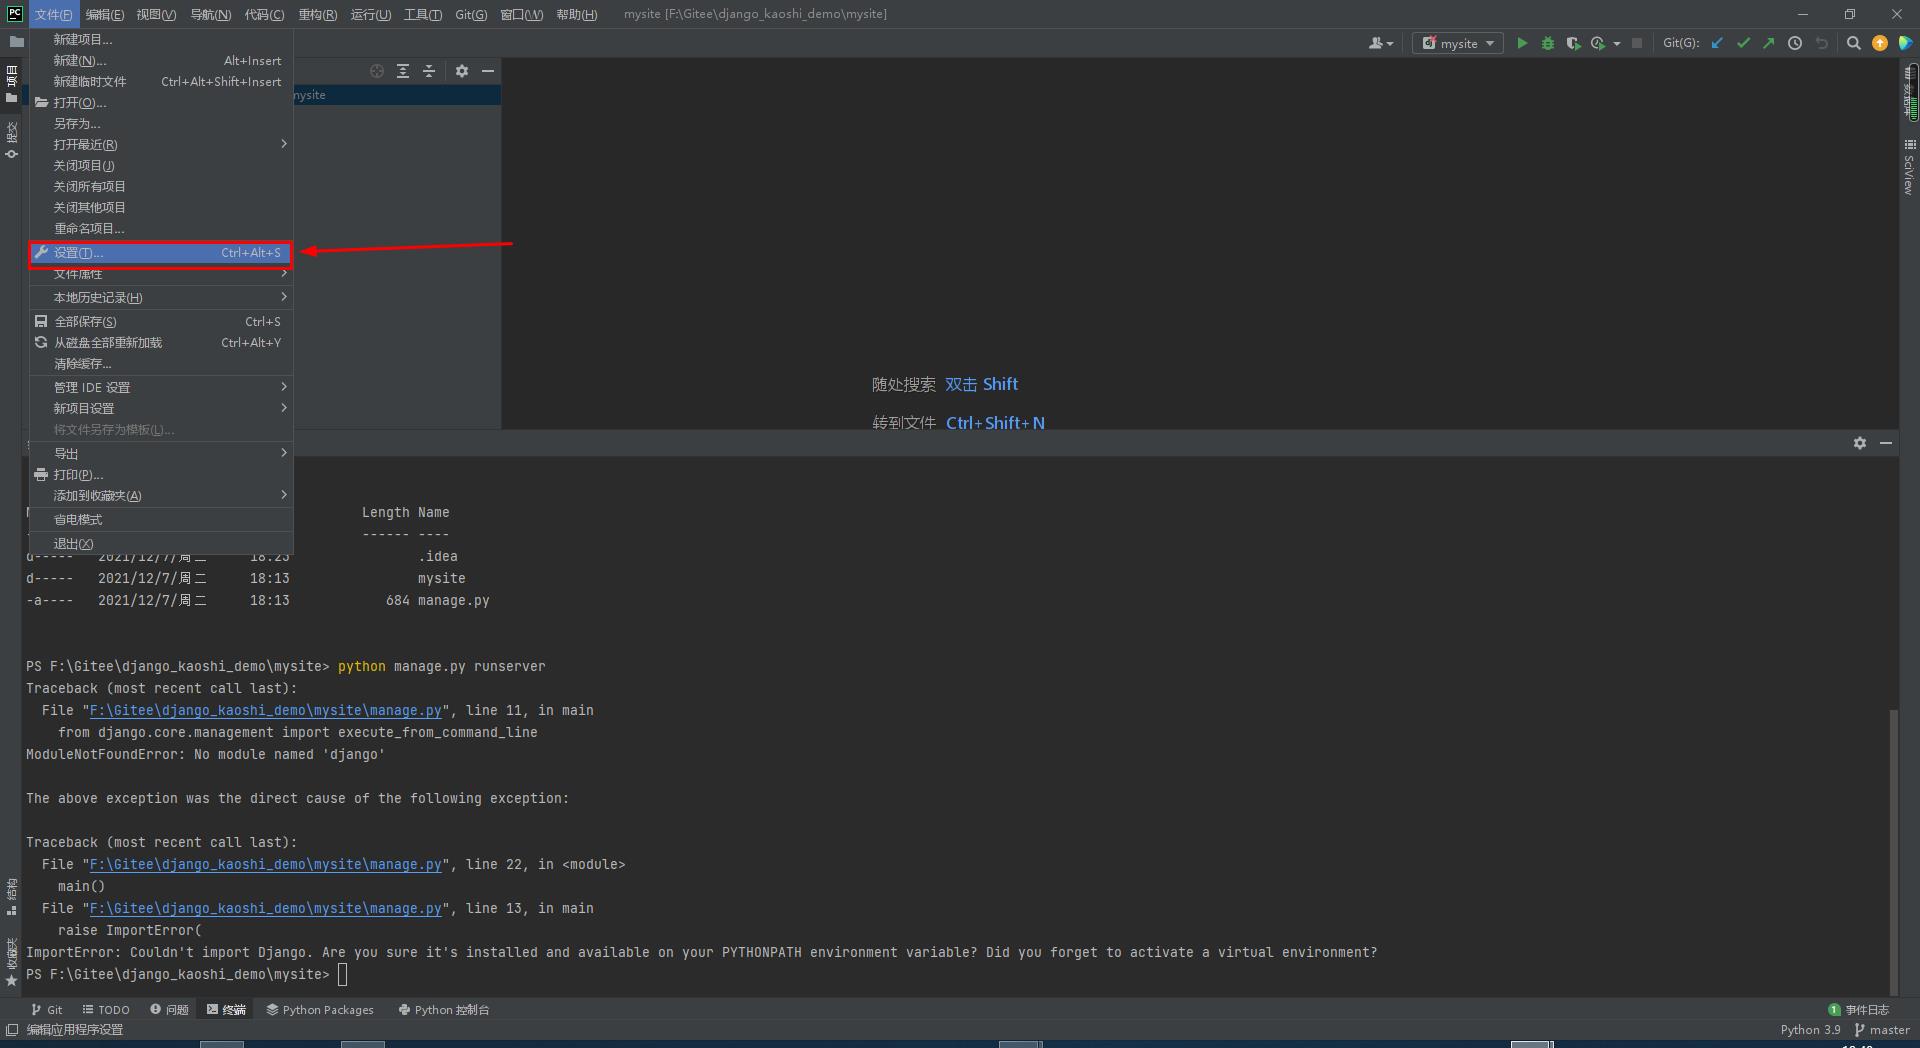Viewport: 1920px width, 1048px height.
Task: Open the 编辑 menu in menu bar
Action: pos(105,14)
